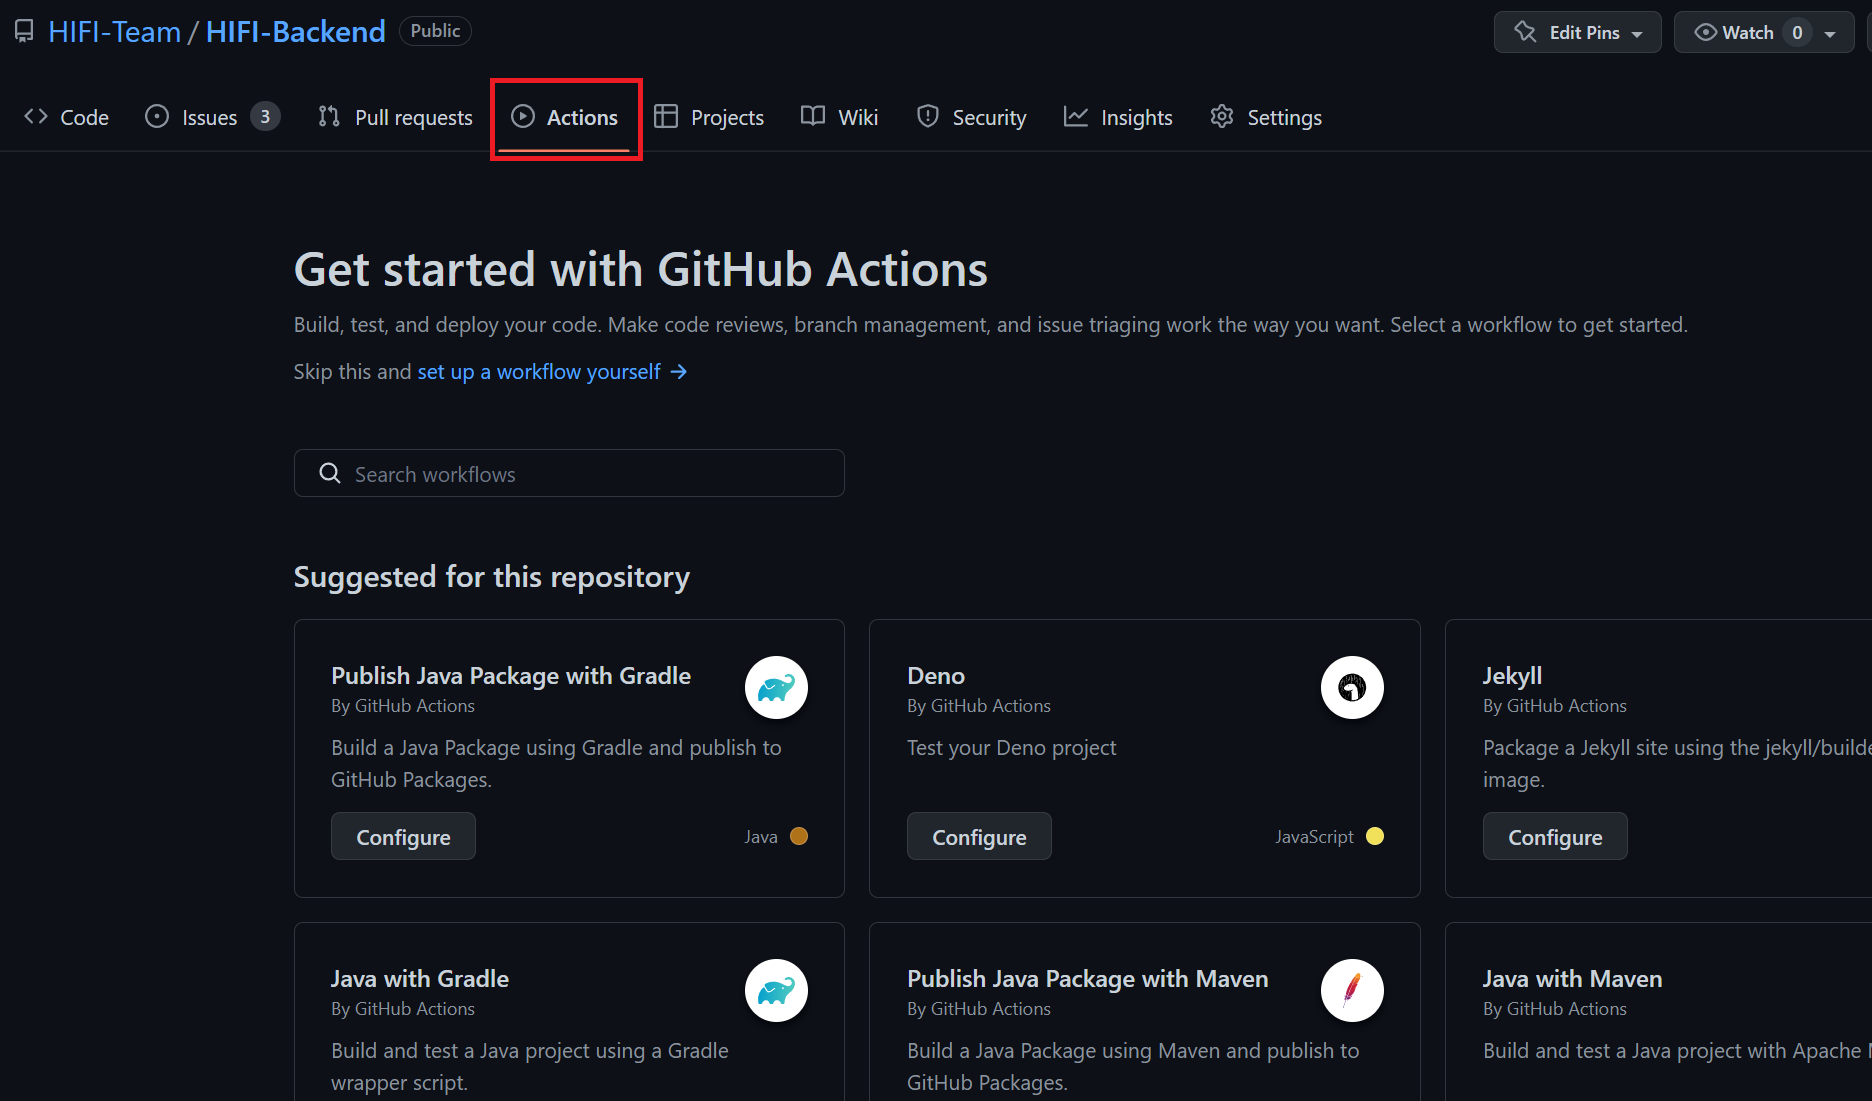Click the Projects table icon
The height and width of the screenshot is (1101, 1872).
point(666,117)
